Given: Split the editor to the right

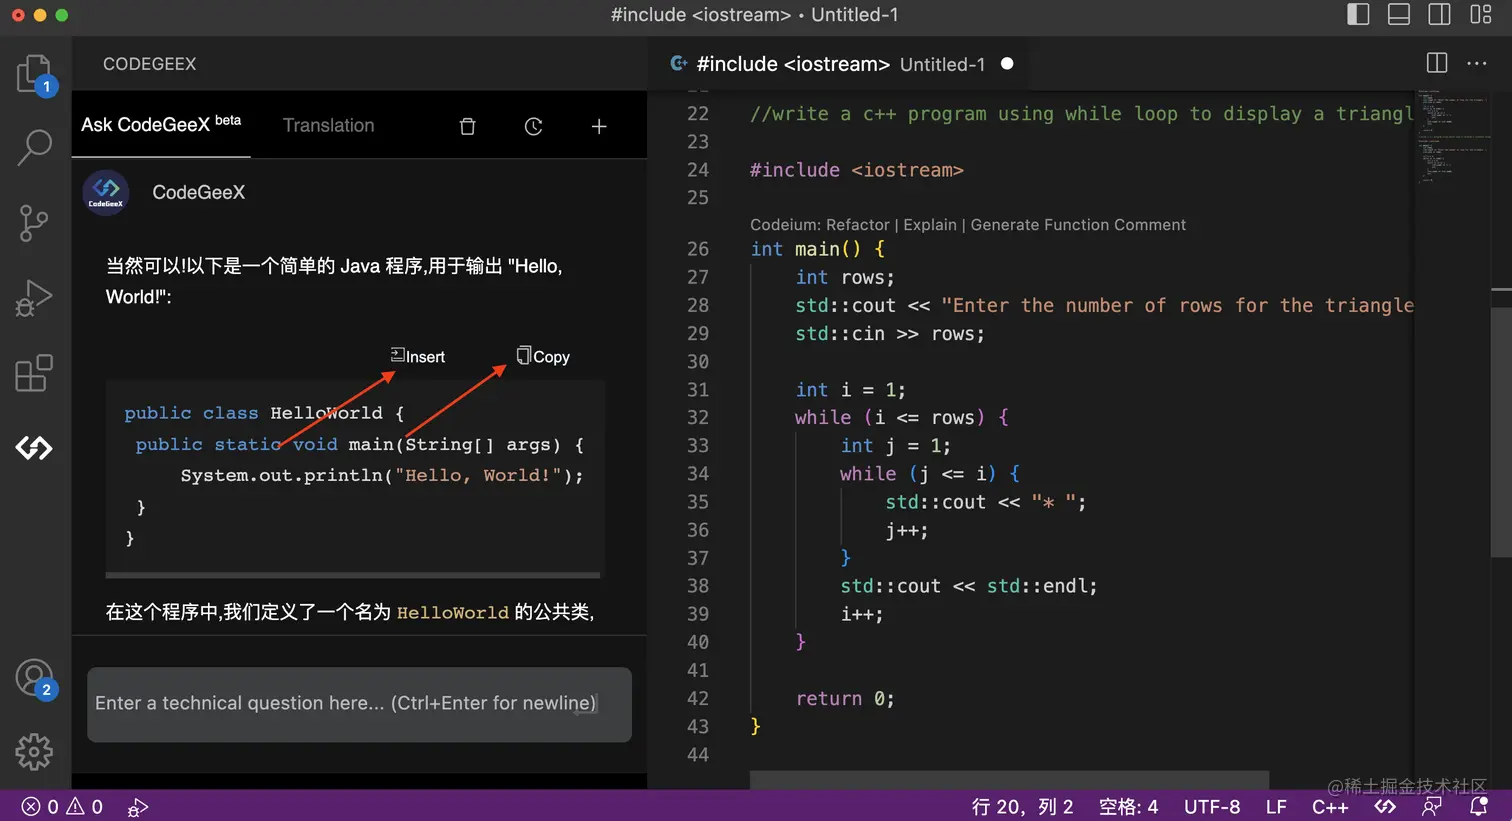Looking at the screenshot, I should 1437,63.
